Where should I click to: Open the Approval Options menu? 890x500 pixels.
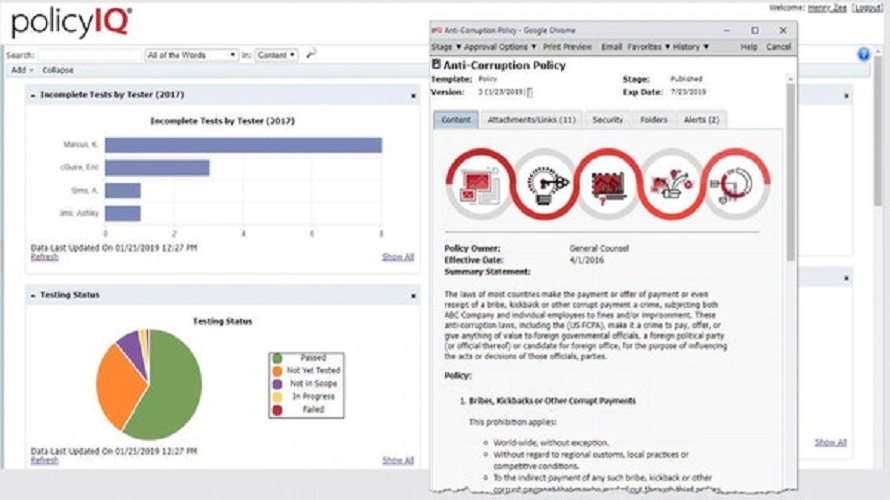pos(499,47)
